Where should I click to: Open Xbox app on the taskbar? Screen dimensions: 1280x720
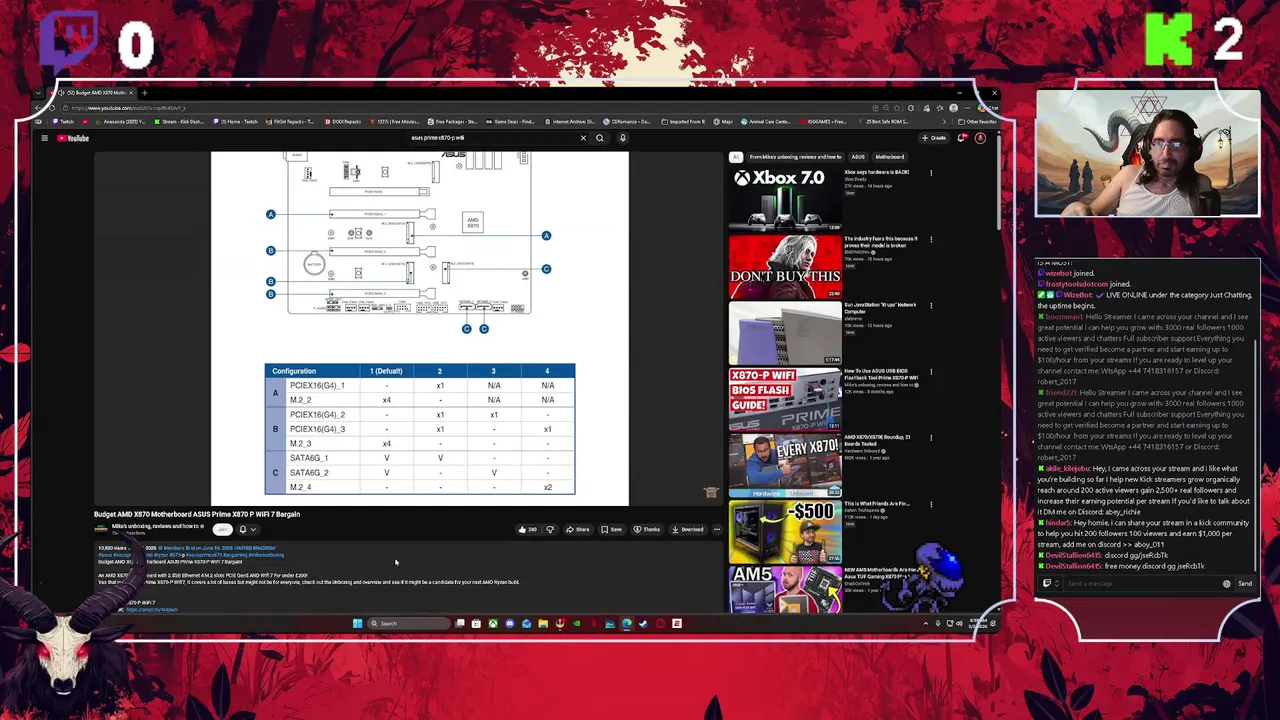(493, 623)
